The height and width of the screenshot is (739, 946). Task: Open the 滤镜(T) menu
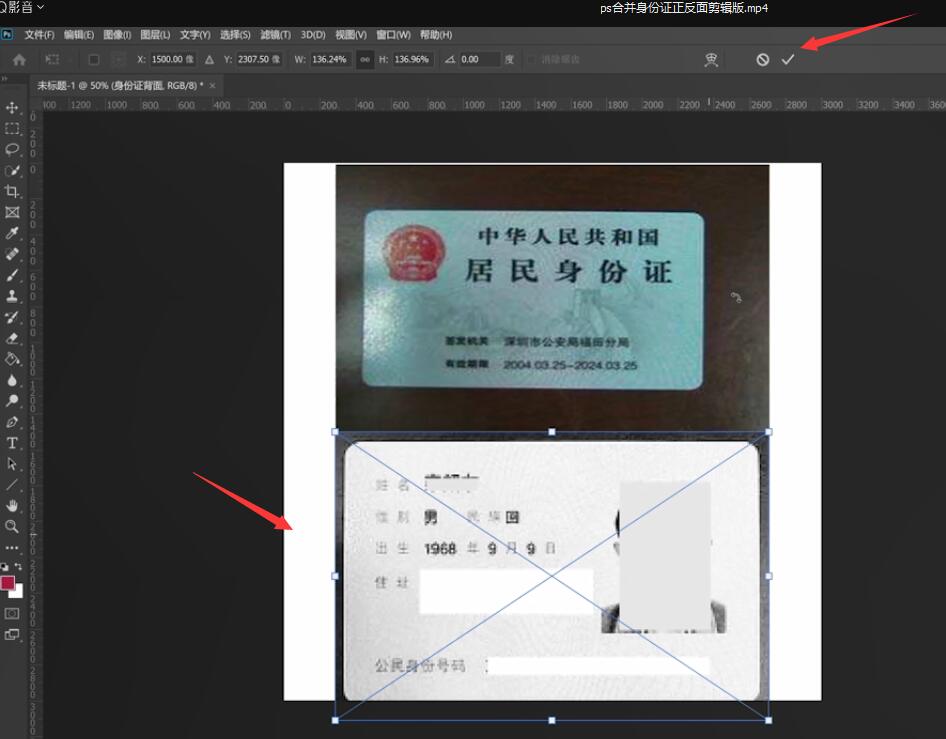(x=275, y=35)
